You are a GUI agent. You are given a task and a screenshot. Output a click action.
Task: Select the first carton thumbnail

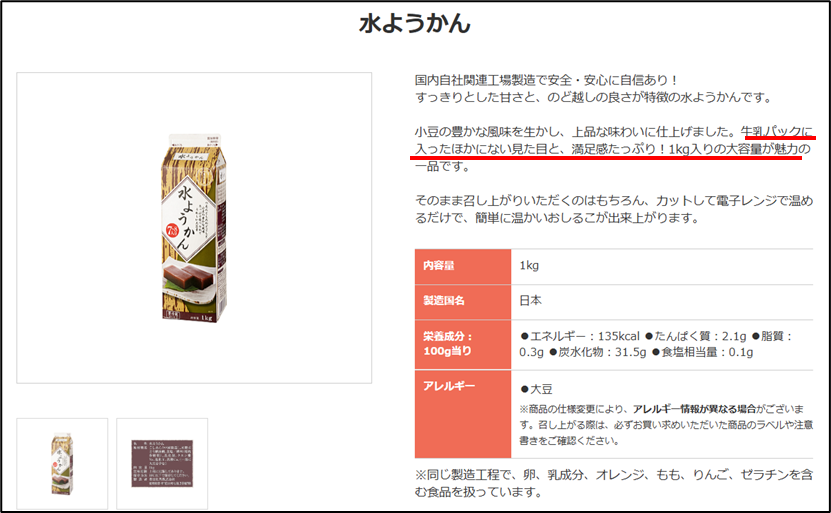(x=62, y=464)
